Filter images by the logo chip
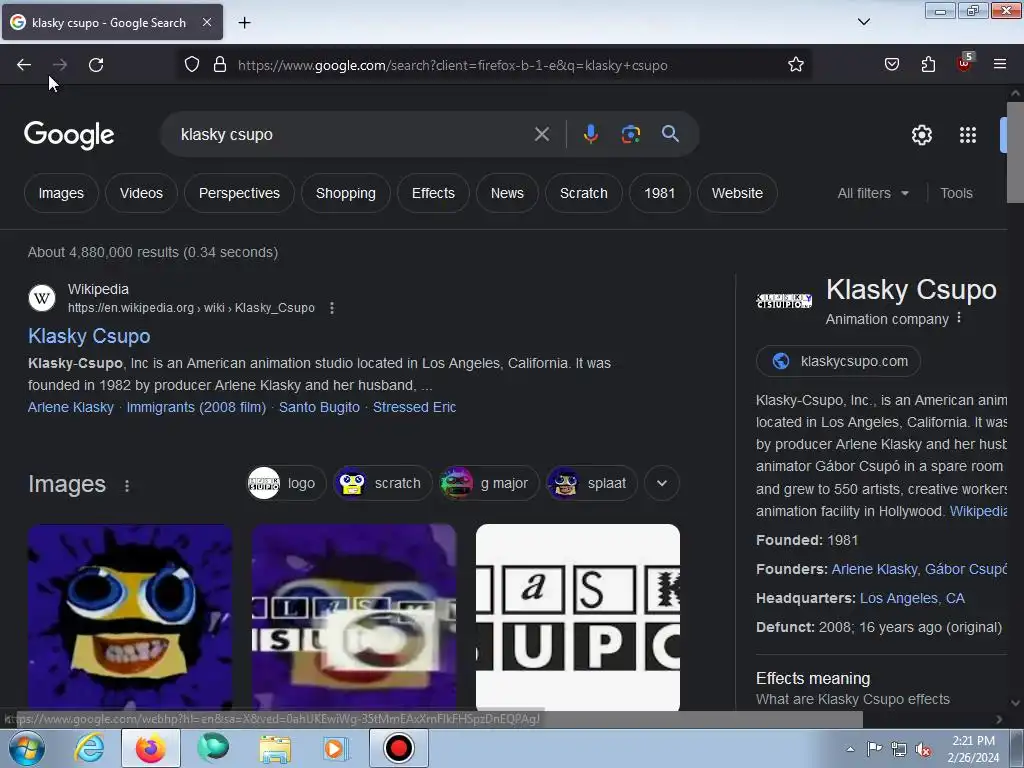The height and width of the screenshot is (768, 1024). coord(286,483)
